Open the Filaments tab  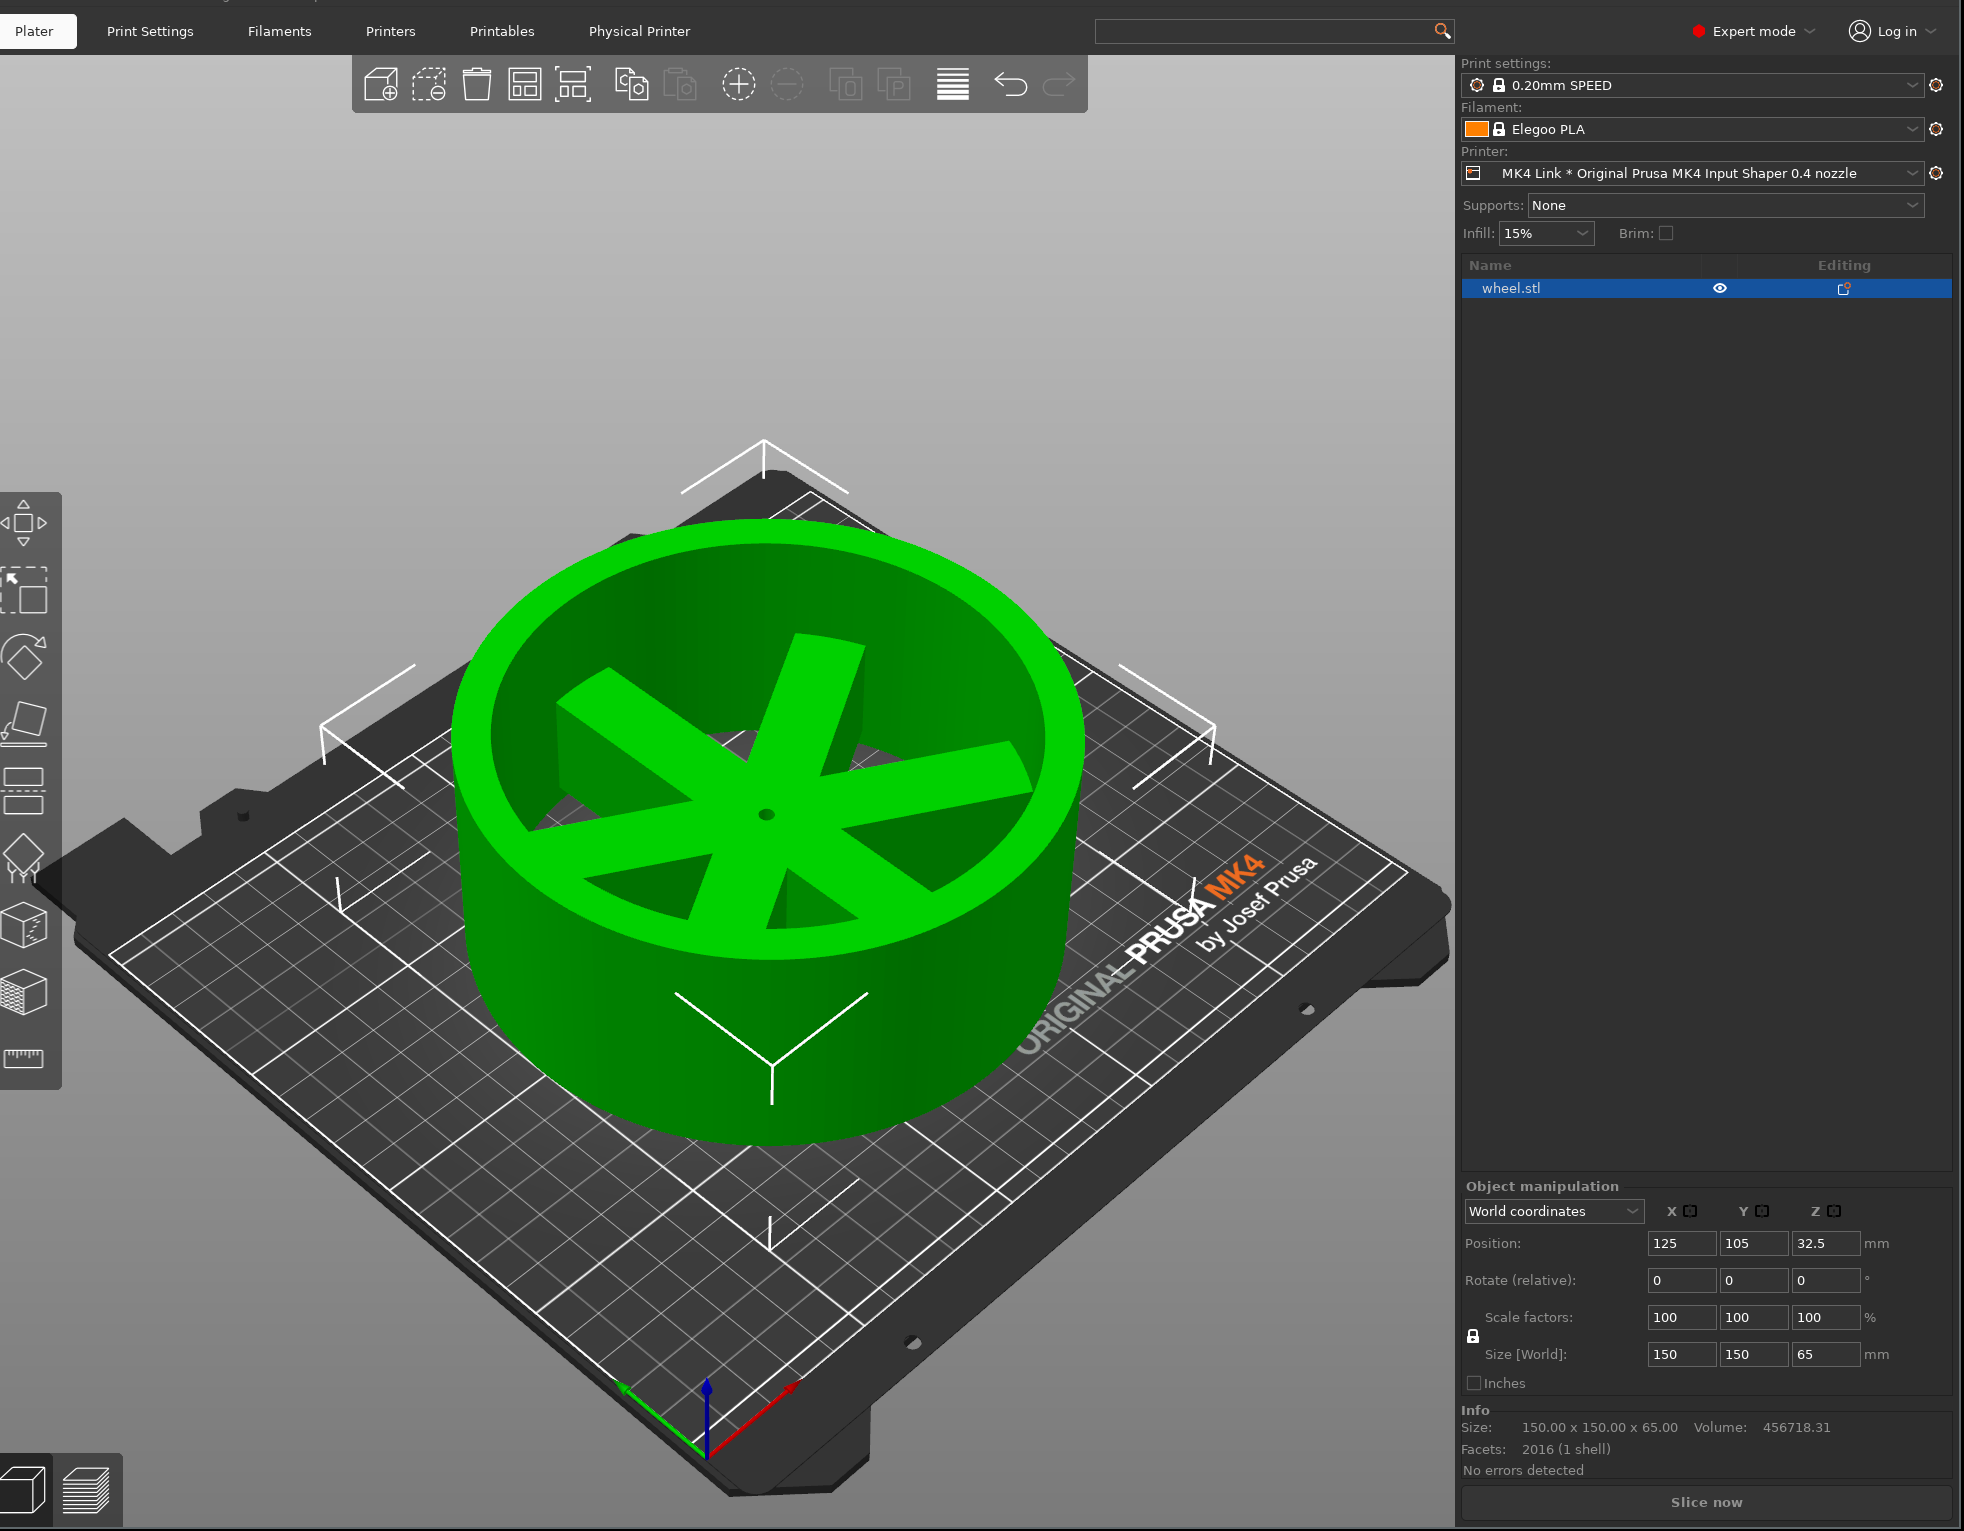[x=279, y=31]
